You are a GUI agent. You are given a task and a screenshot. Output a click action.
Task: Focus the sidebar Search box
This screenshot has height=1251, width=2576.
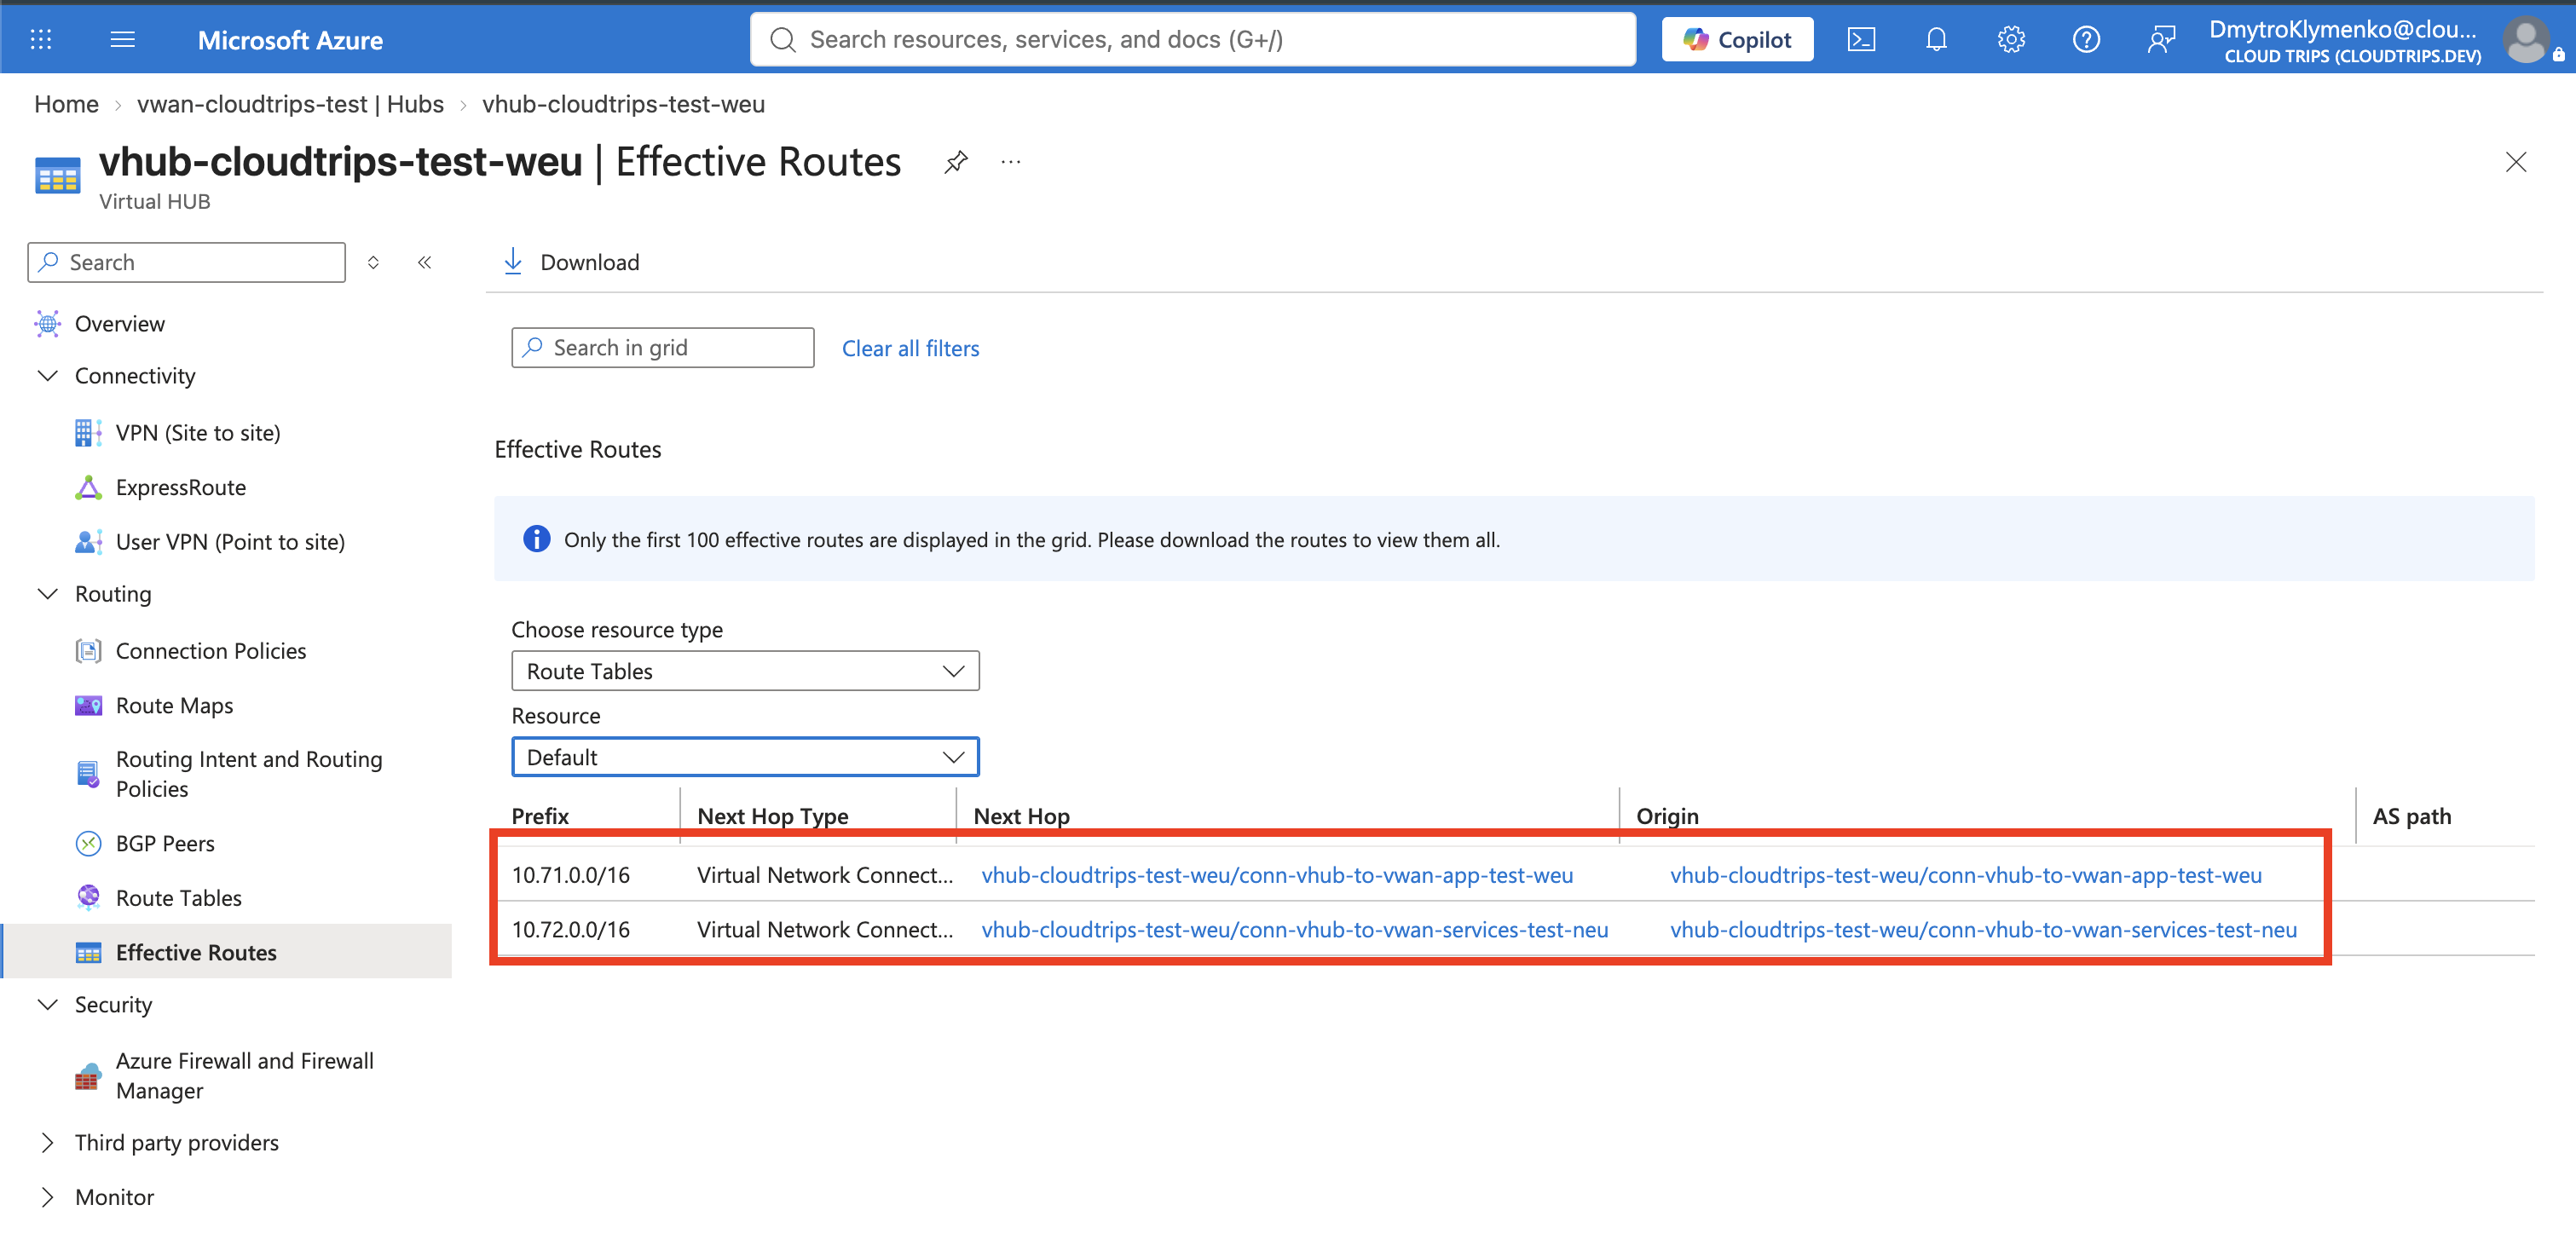coord(187,262)
